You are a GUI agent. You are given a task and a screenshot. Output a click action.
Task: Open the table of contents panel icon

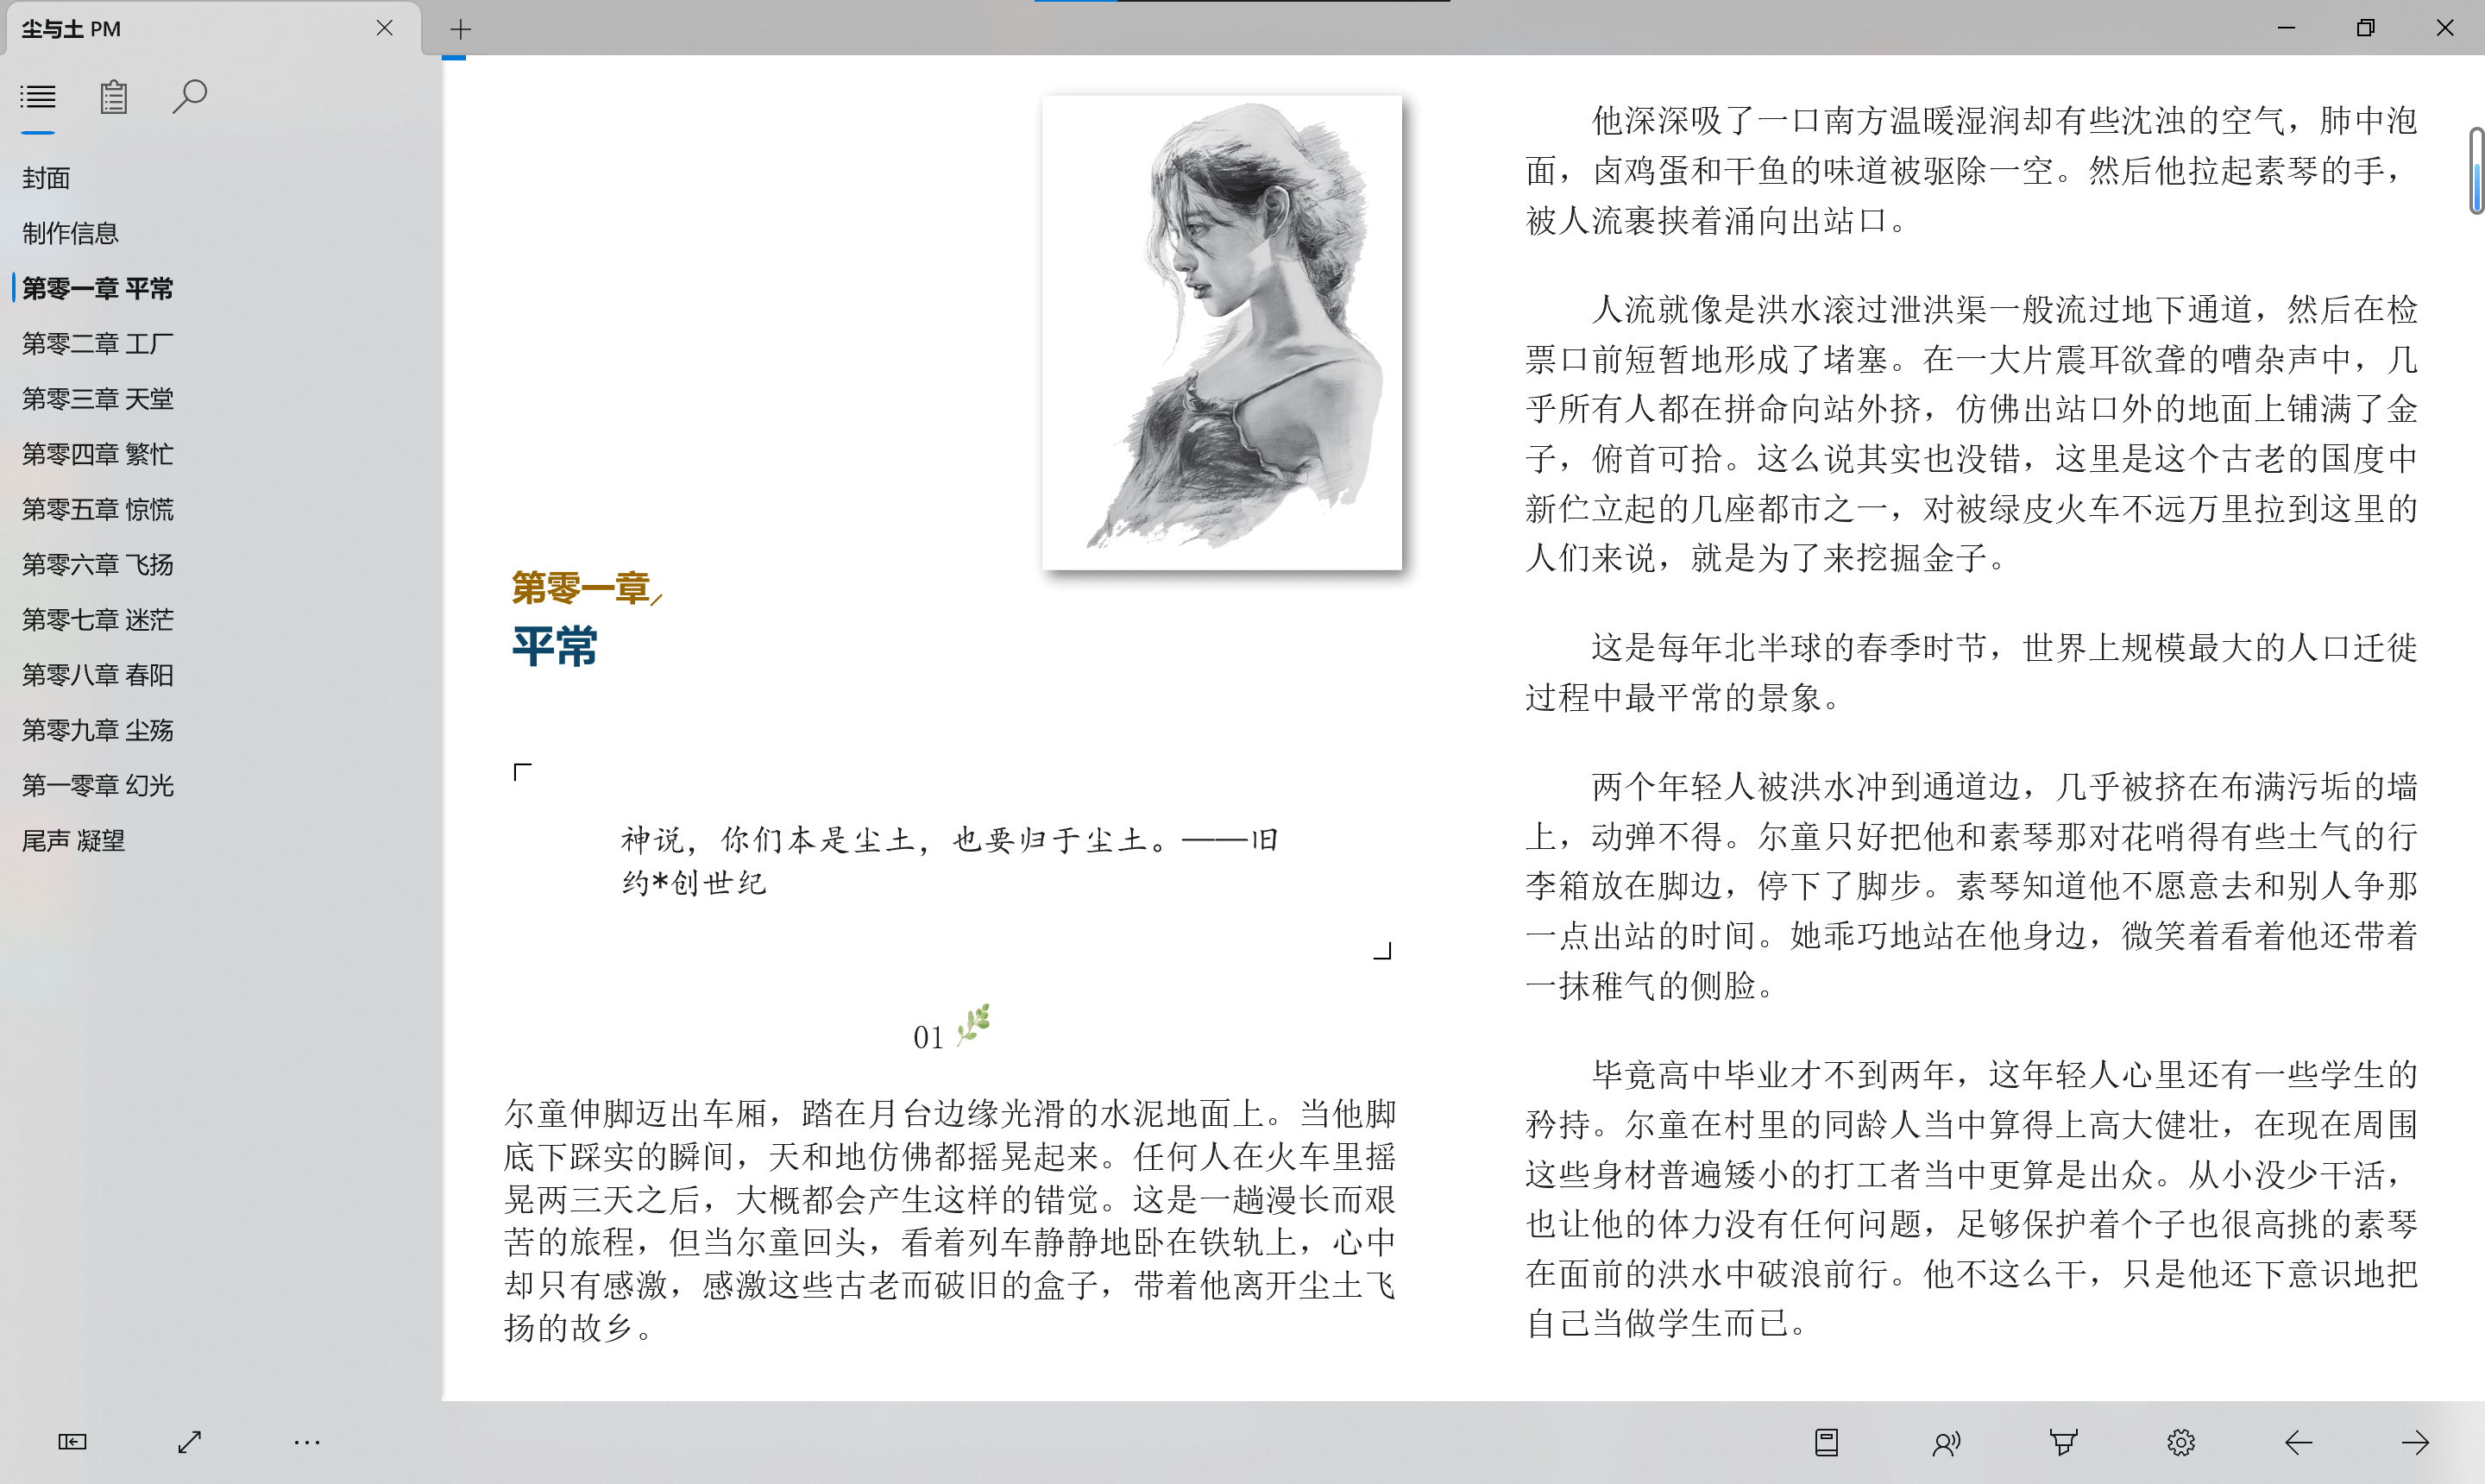[38, 97]
